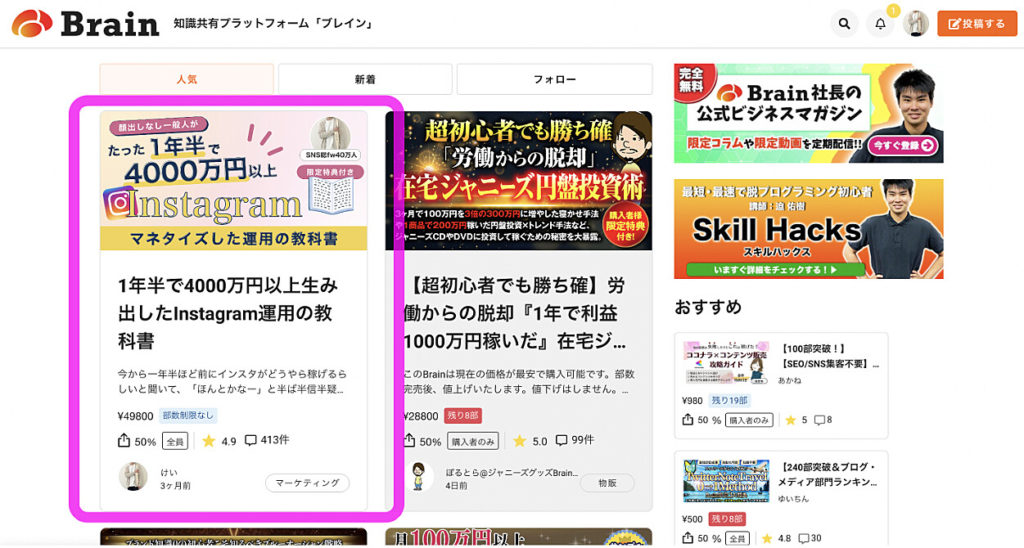Open the notifications bell icon
Image resolution: width=1024 pixels, height=548 pixels.
pyautogui.click(x=880, y=24)
